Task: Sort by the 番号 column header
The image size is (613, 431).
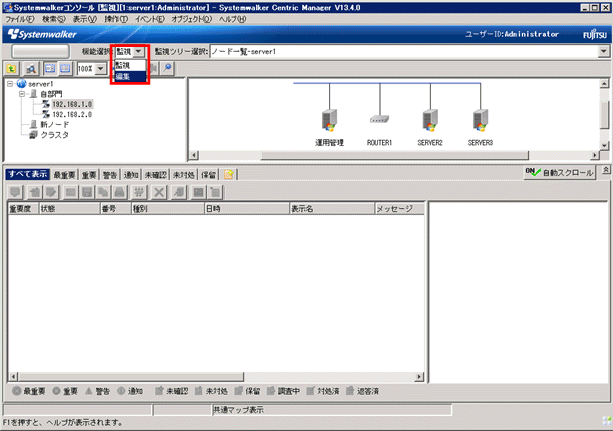Action: pyautogui.click(x=115, y=209)
